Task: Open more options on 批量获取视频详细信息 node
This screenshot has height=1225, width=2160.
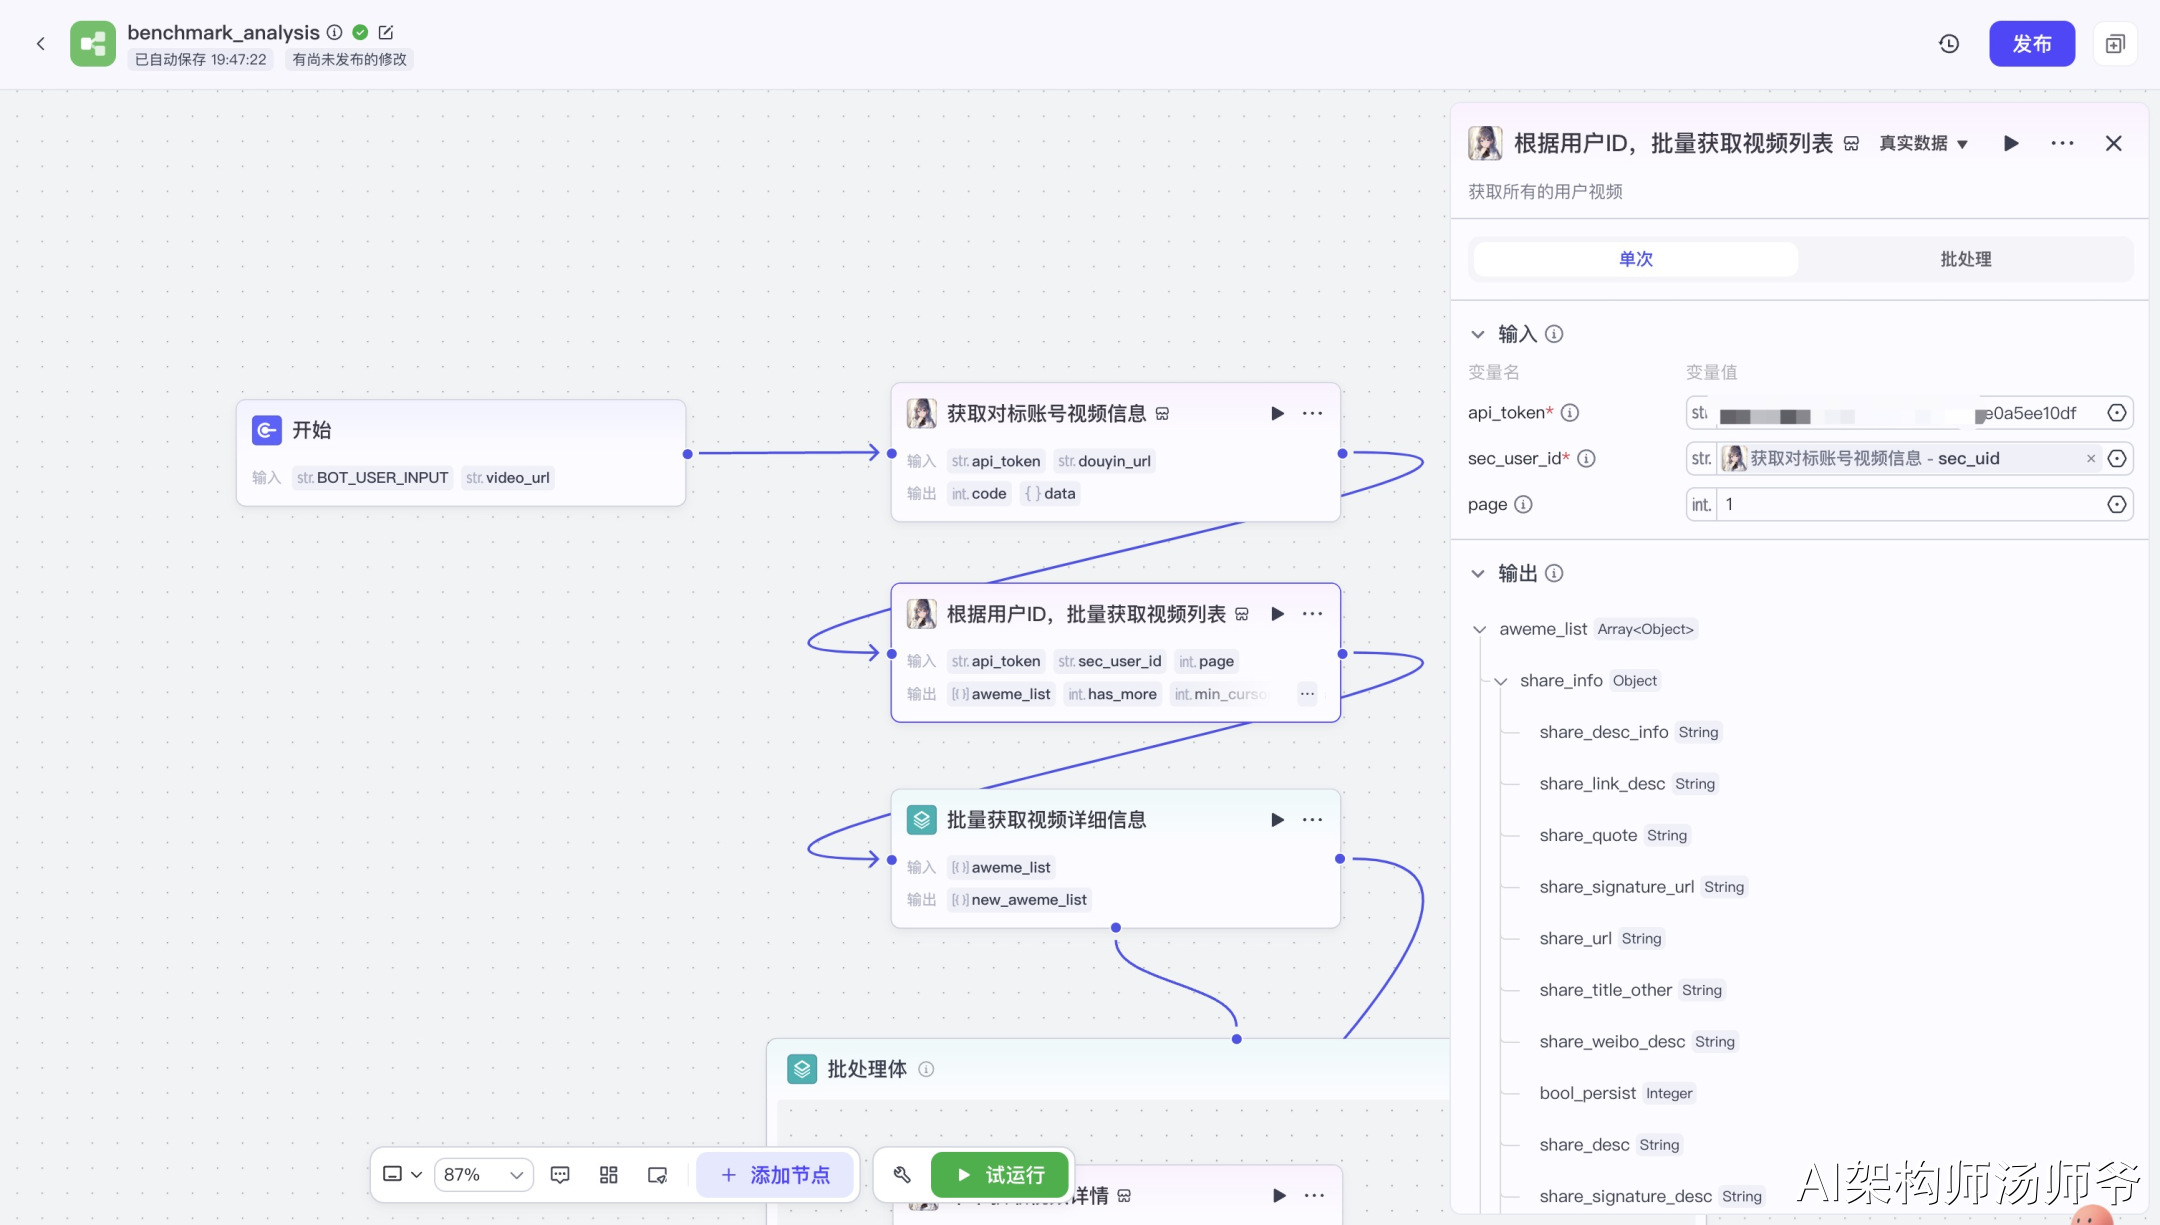Action: tap(1312, 820)
